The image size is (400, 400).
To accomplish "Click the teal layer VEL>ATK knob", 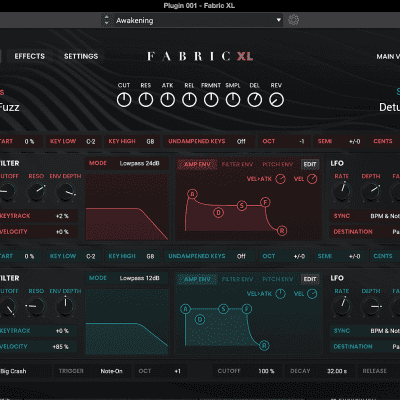I will pos(280,294).
